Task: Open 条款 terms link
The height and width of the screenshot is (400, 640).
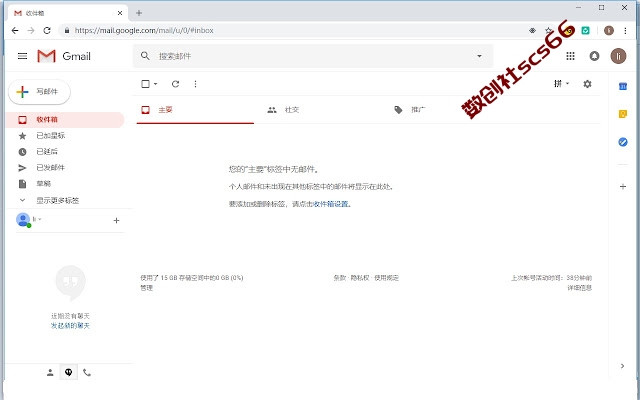Action: tap(340, 278)
